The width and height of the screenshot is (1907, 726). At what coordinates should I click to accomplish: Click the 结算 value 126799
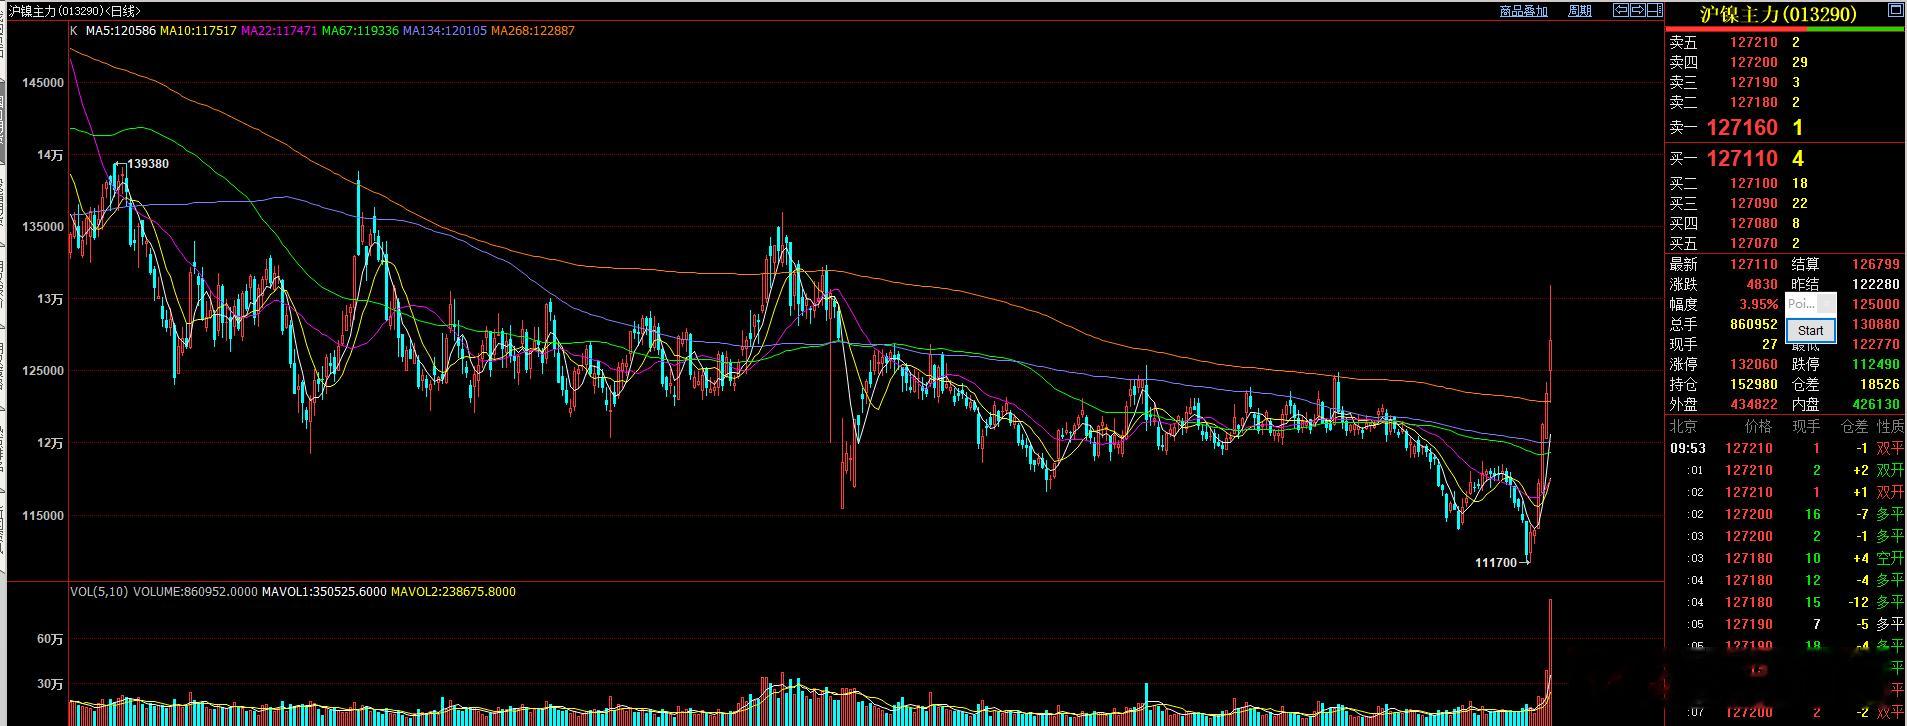[1875, 265]
